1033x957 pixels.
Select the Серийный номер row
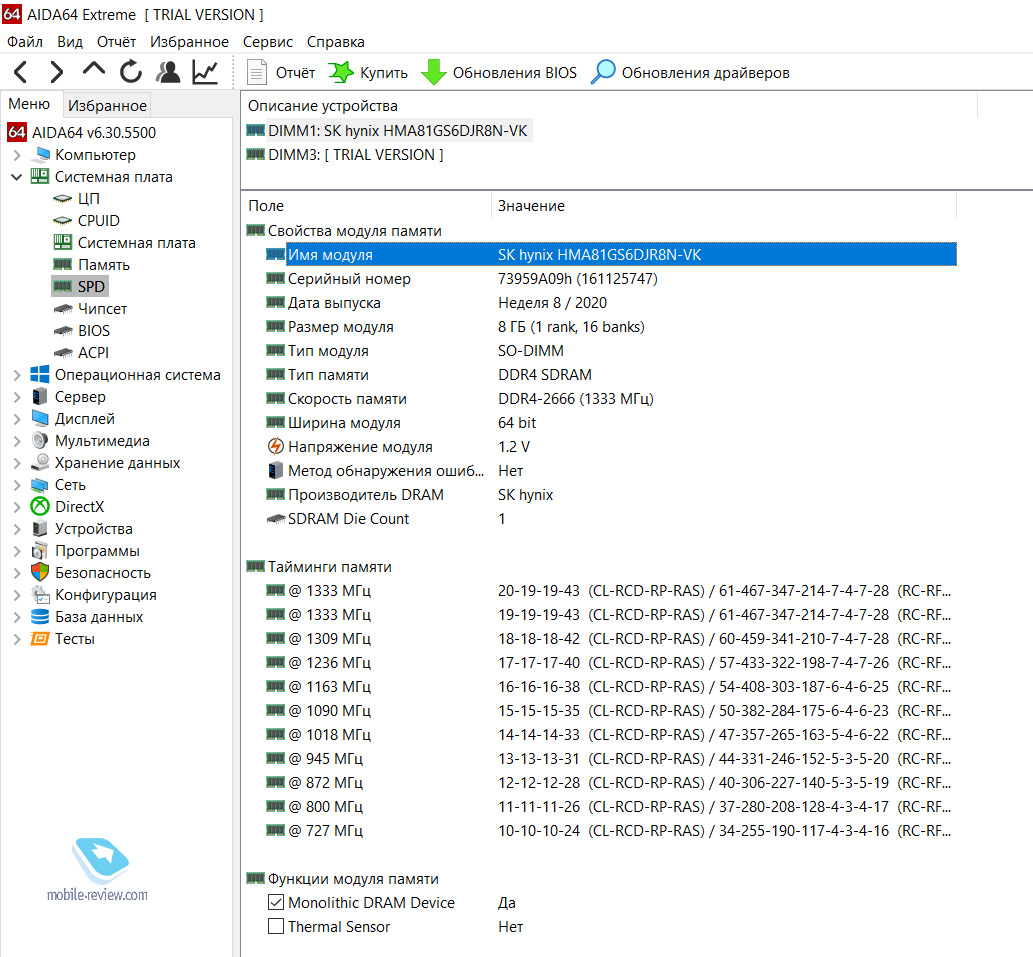[x=611, y=279]
